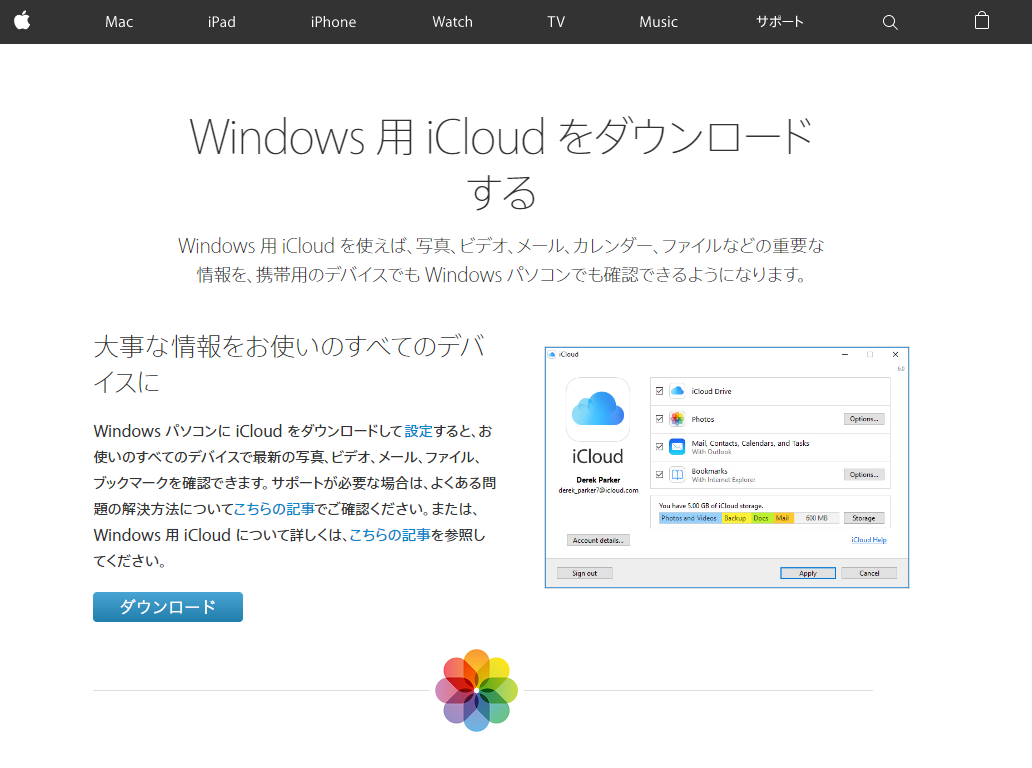Click Options button for Photos

864,419
